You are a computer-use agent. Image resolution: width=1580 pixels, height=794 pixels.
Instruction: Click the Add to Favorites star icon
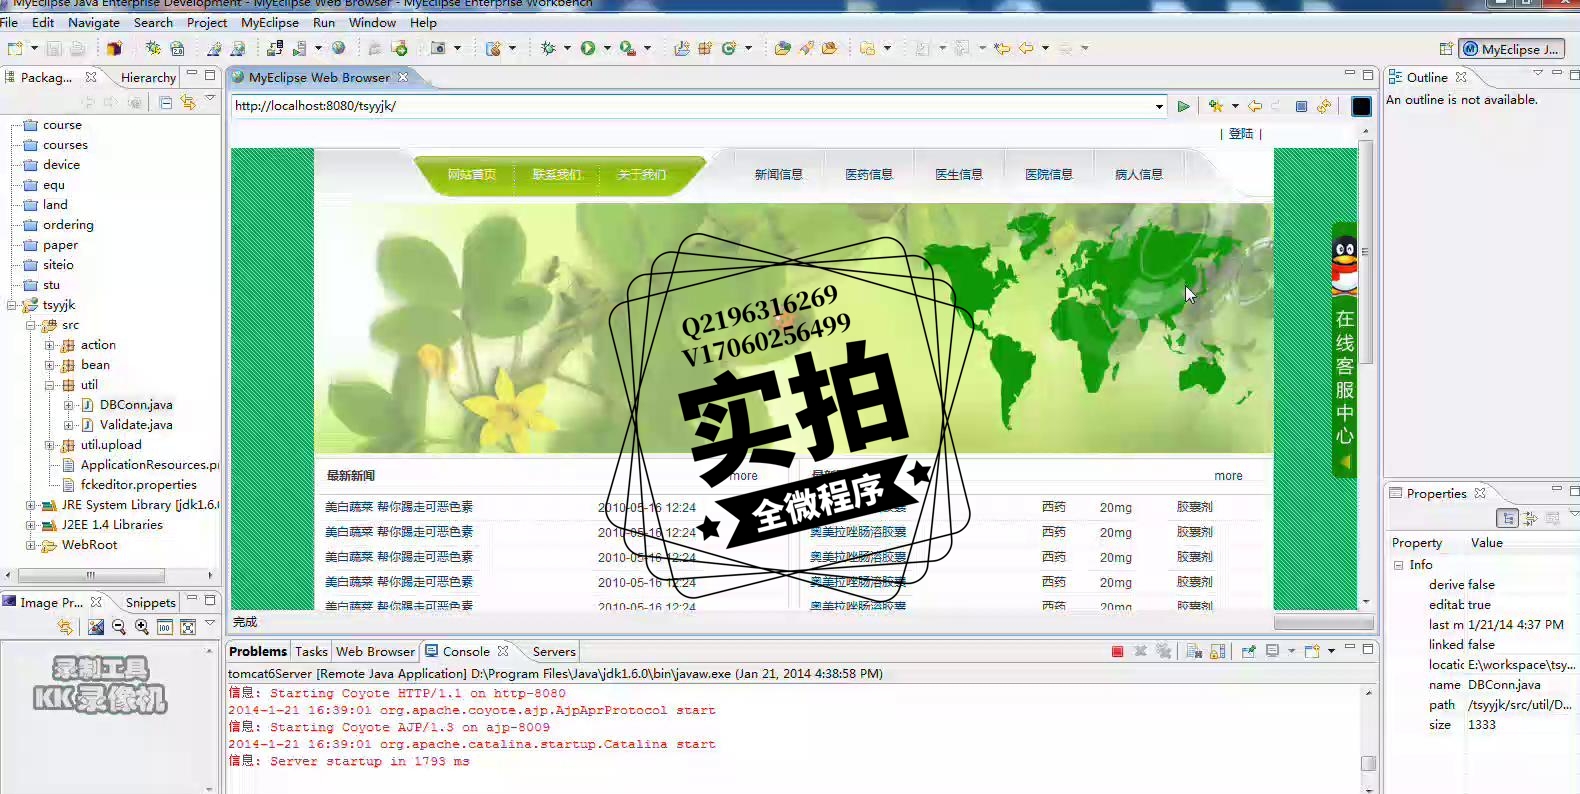click(1216, 106)
